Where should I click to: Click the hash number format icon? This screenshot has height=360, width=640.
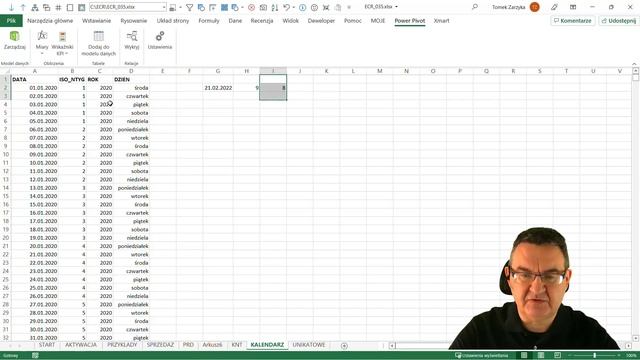pyautogui.click(x=58, y=7)
